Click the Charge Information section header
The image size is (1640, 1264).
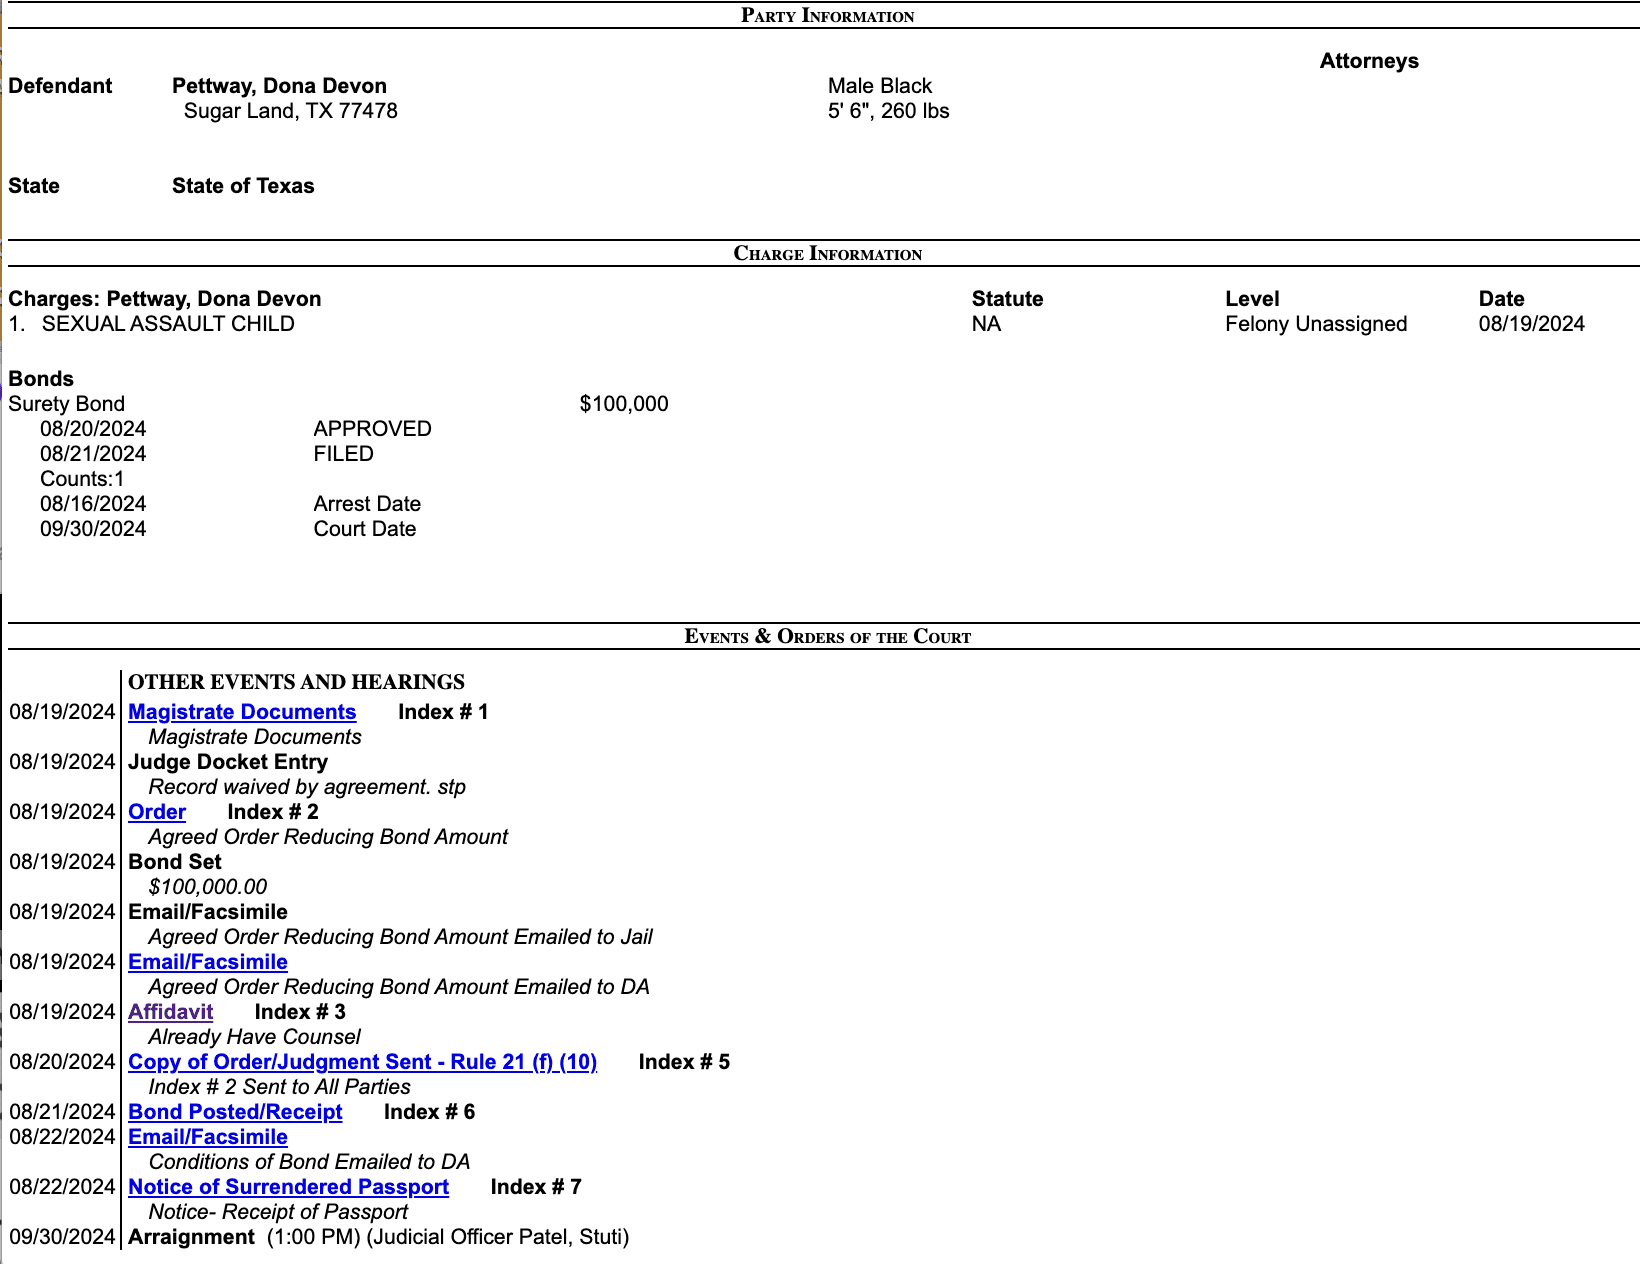tap(827, 253)
